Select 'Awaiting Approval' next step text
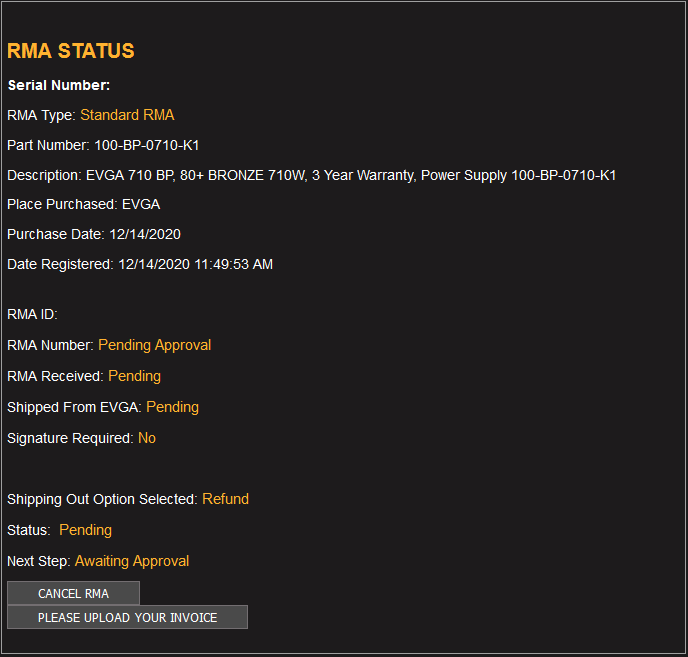Image resolution: width=688 pixels, height=657 pixels. point(132,561)
